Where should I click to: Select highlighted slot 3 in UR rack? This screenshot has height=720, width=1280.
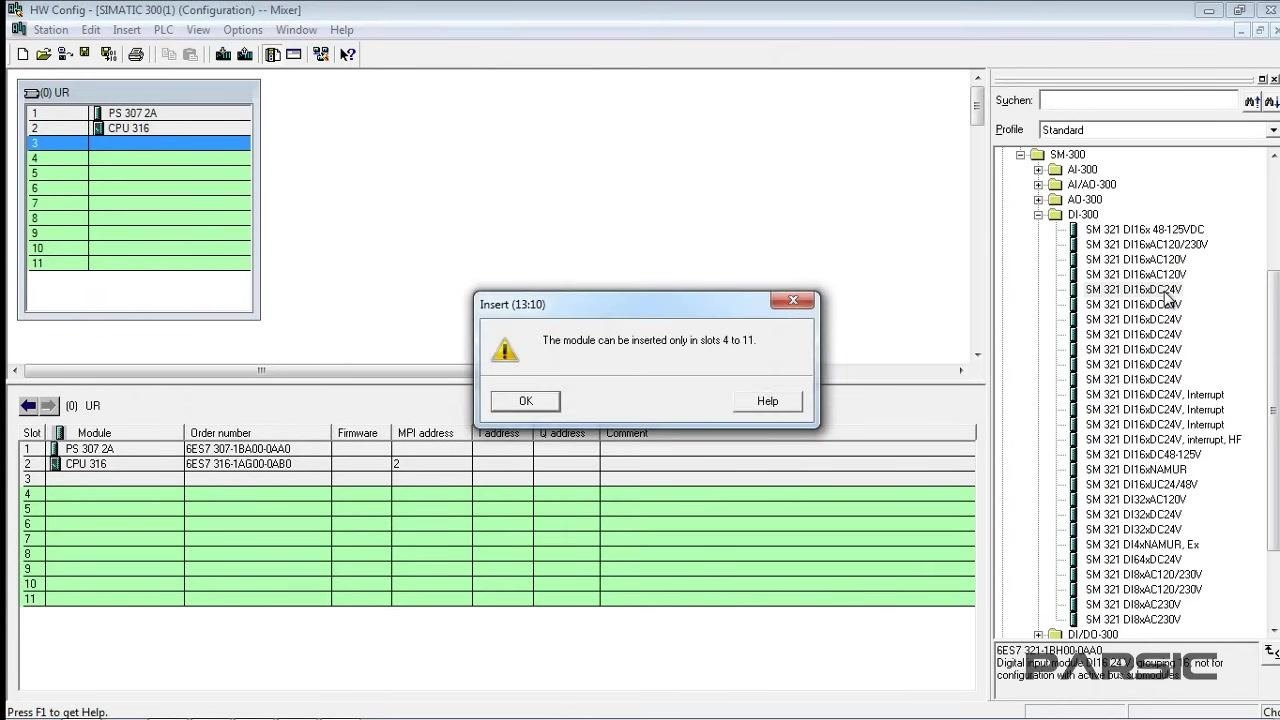(139, 143)
